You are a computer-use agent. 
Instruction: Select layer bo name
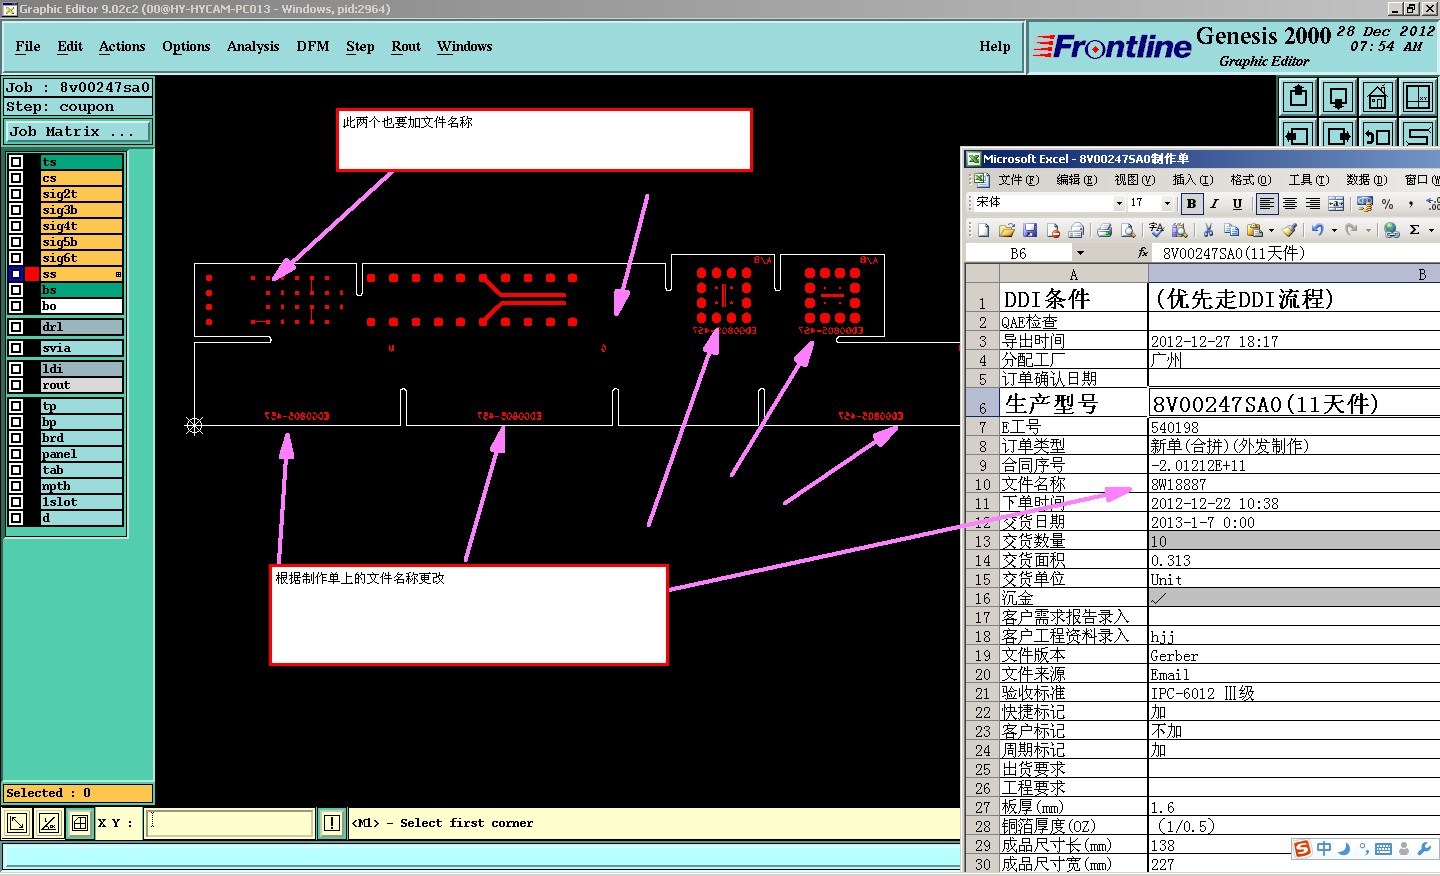[81, 306]
